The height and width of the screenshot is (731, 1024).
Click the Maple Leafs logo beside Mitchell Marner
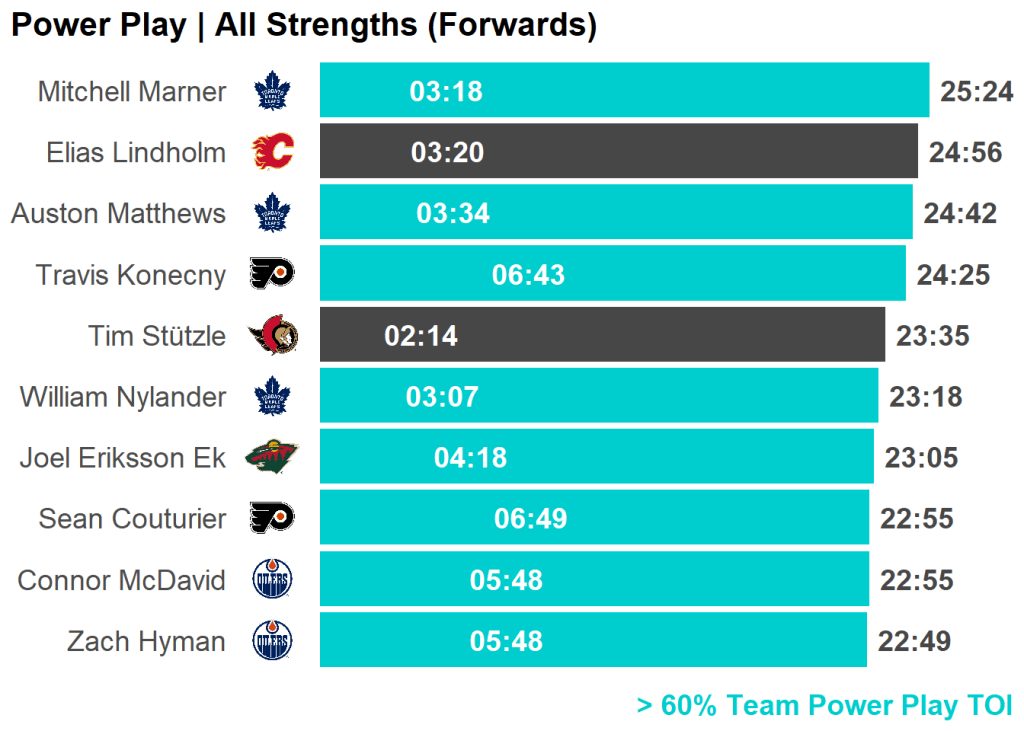[272, 91]
